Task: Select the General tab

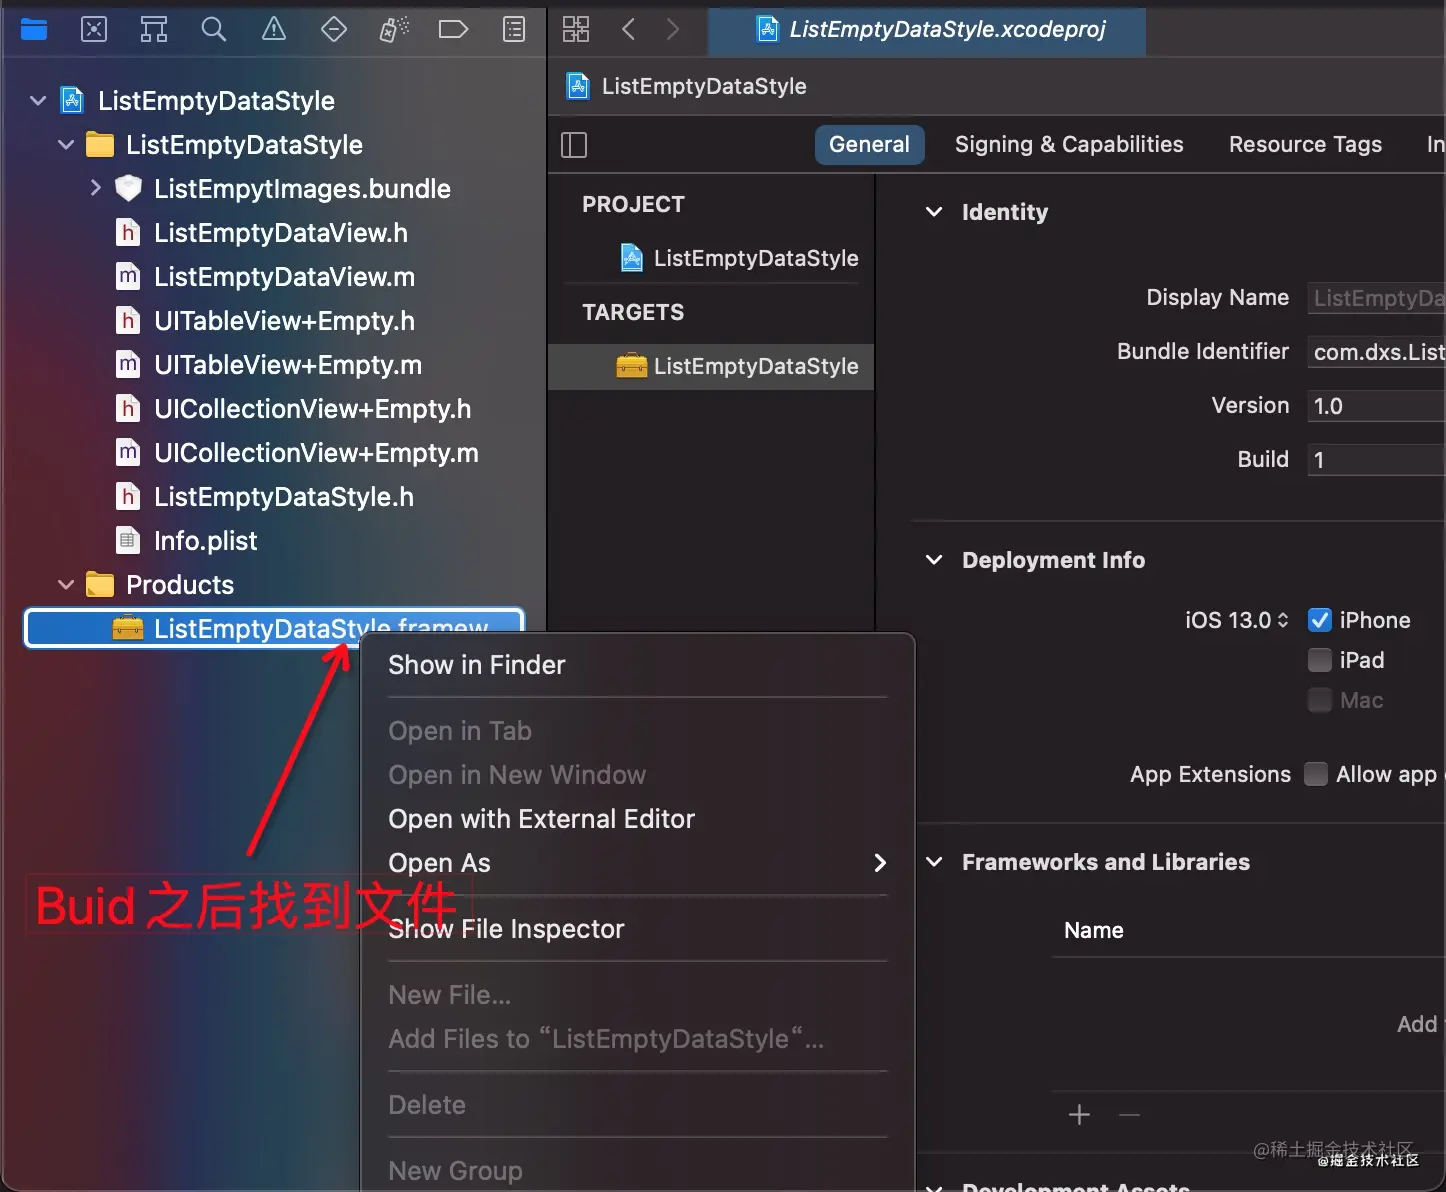Action: pos(869,145)
